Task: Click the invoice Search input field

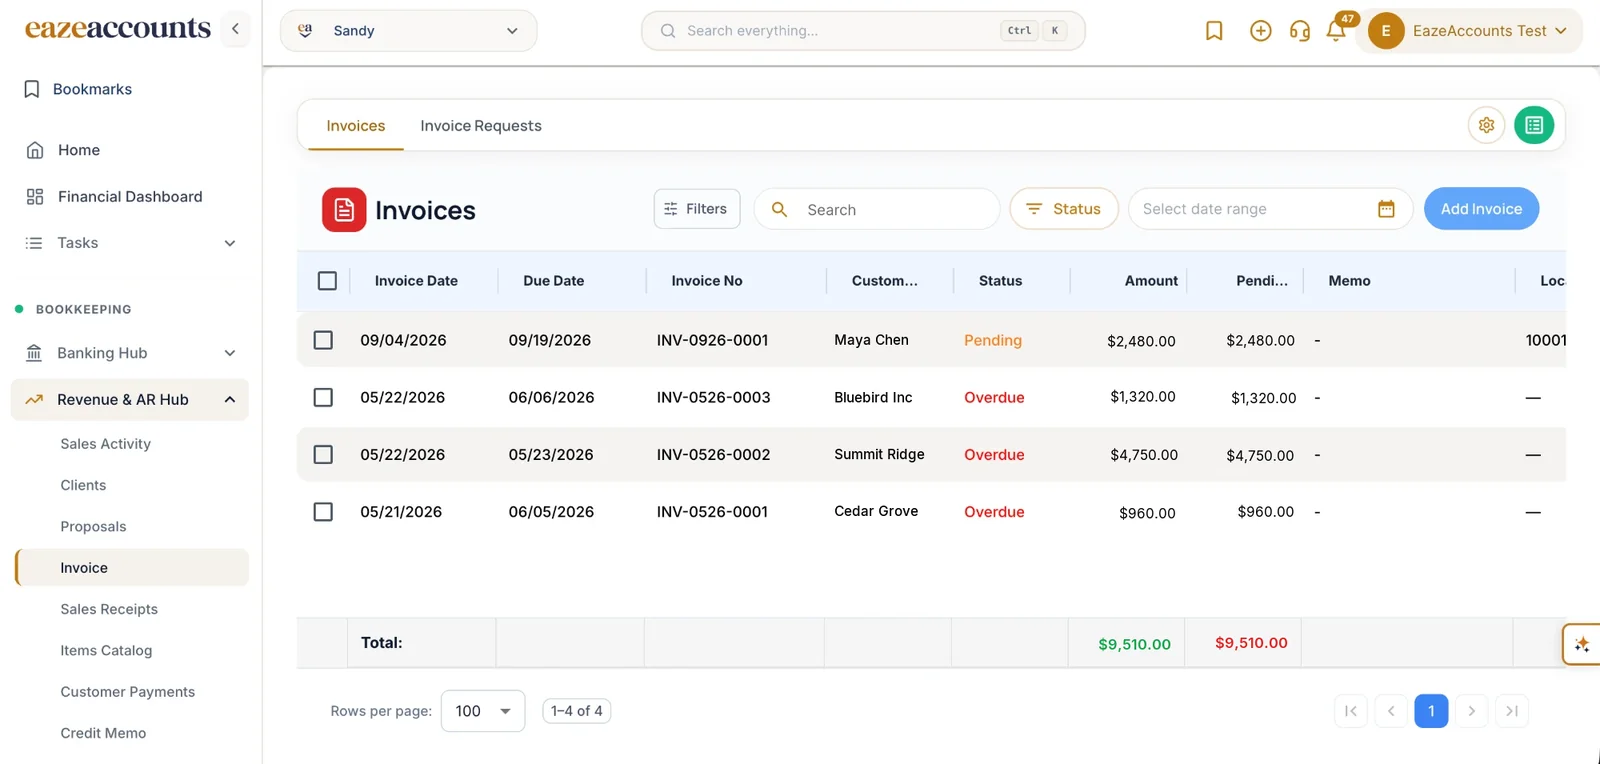Action: pyautogui.click(x=877, y=209)
